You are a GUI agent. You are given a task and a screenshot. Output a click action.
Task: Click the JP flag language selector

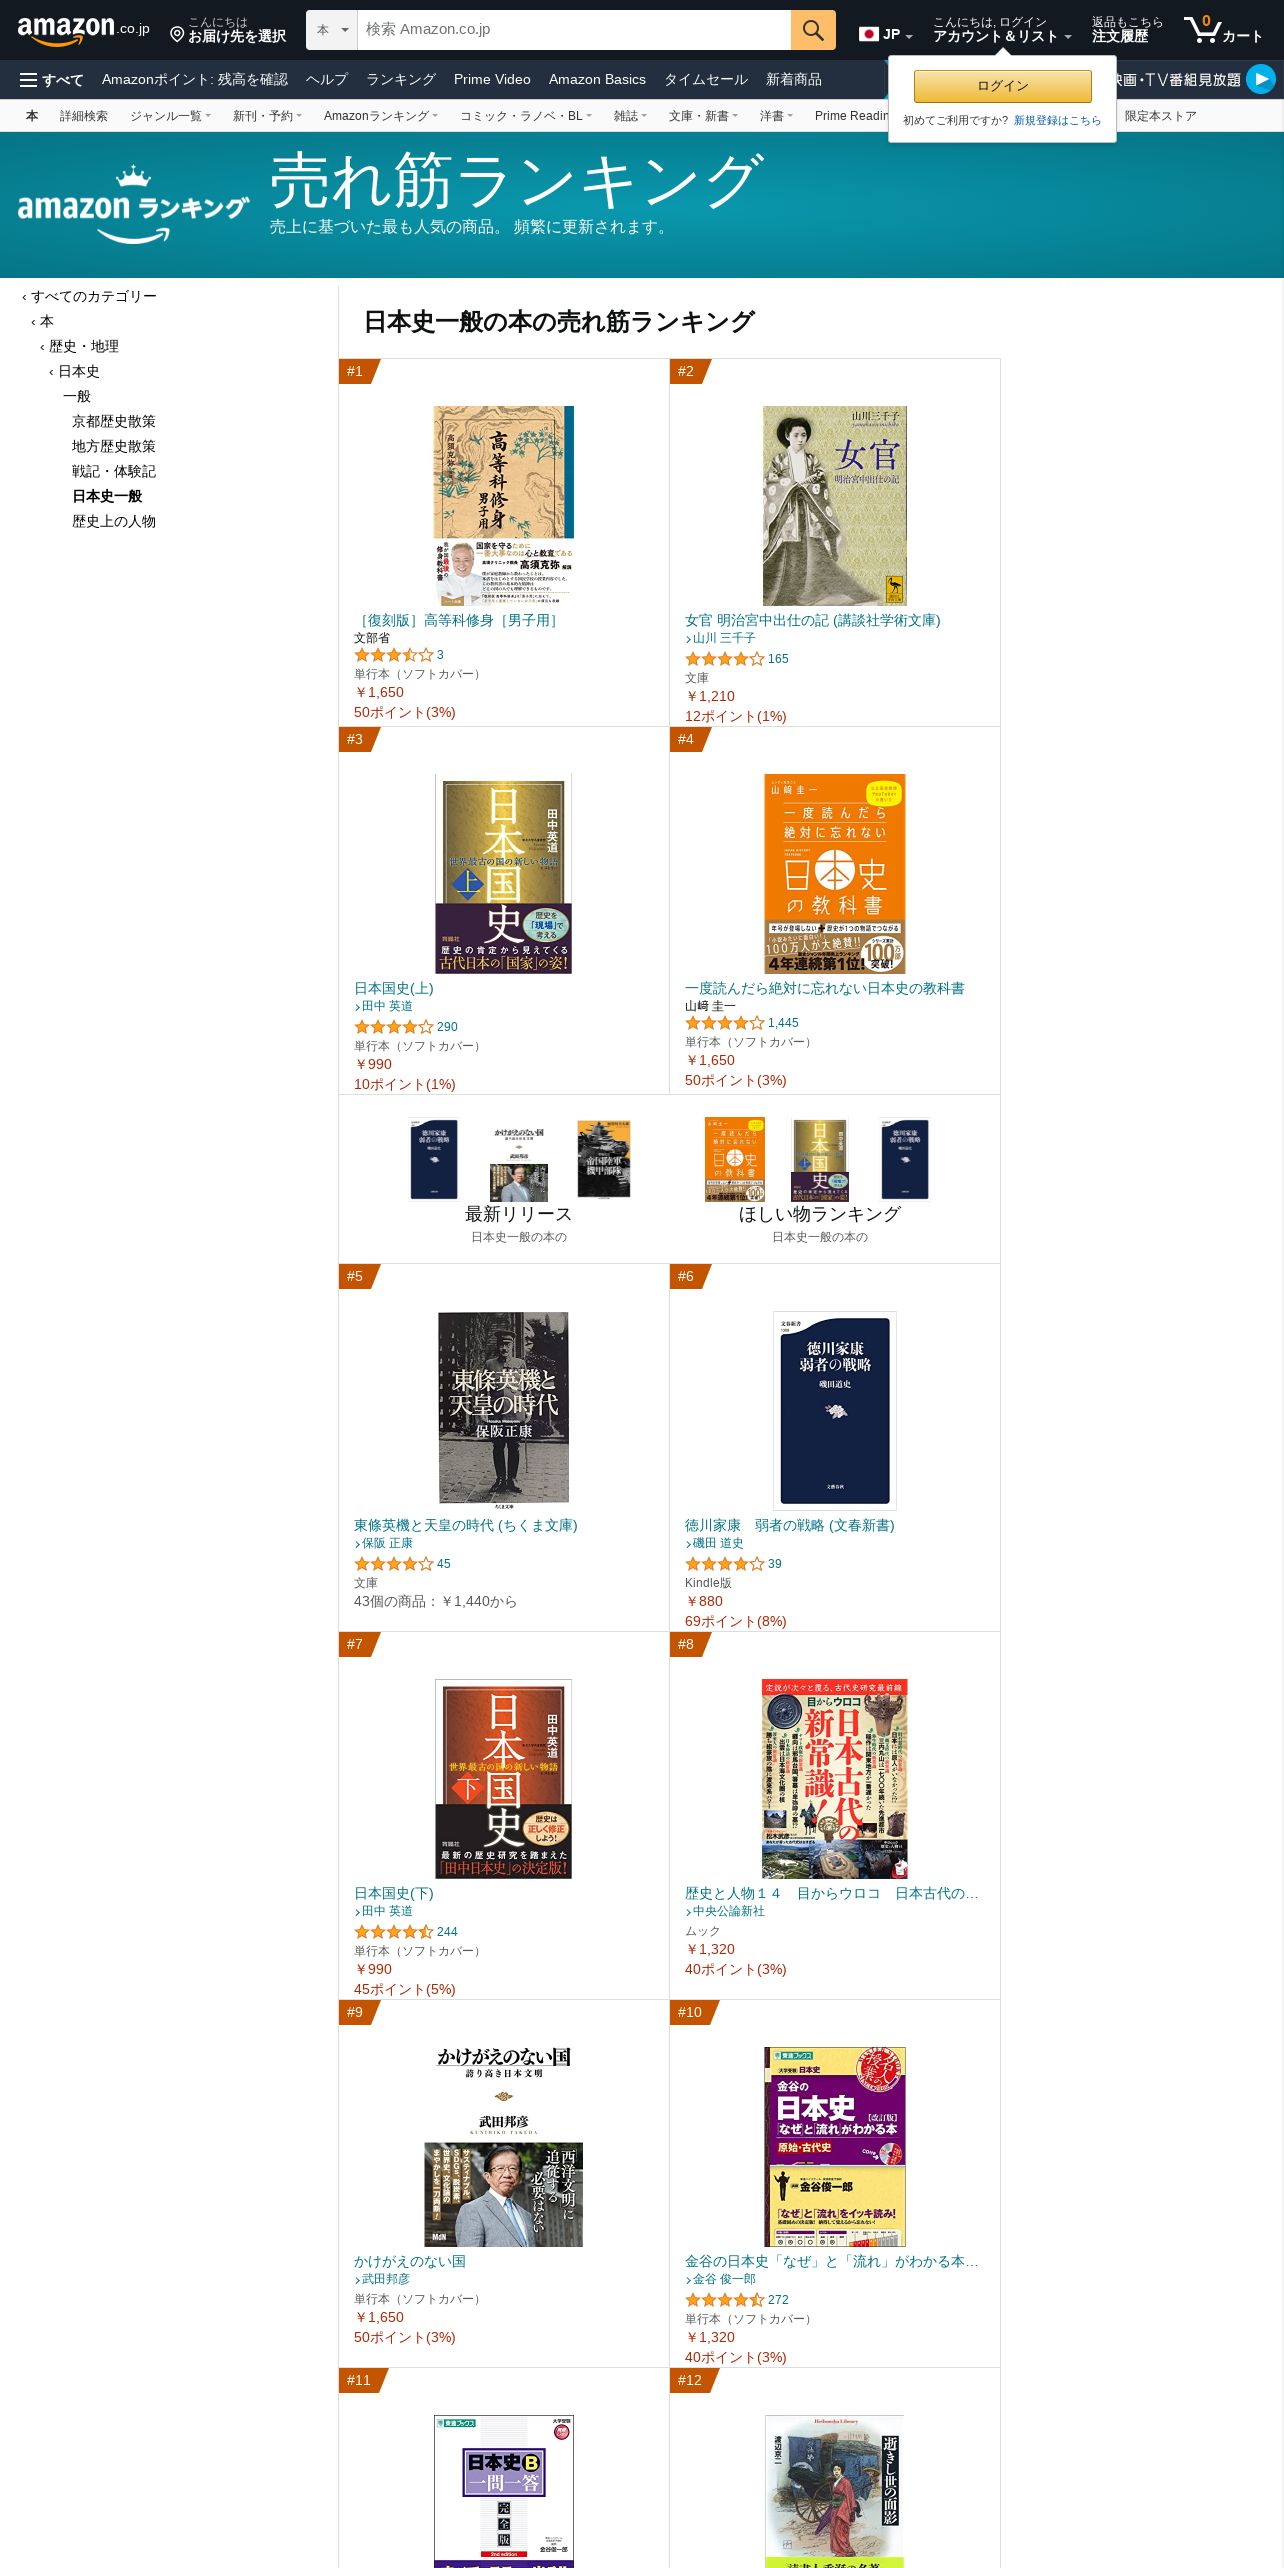886,34
